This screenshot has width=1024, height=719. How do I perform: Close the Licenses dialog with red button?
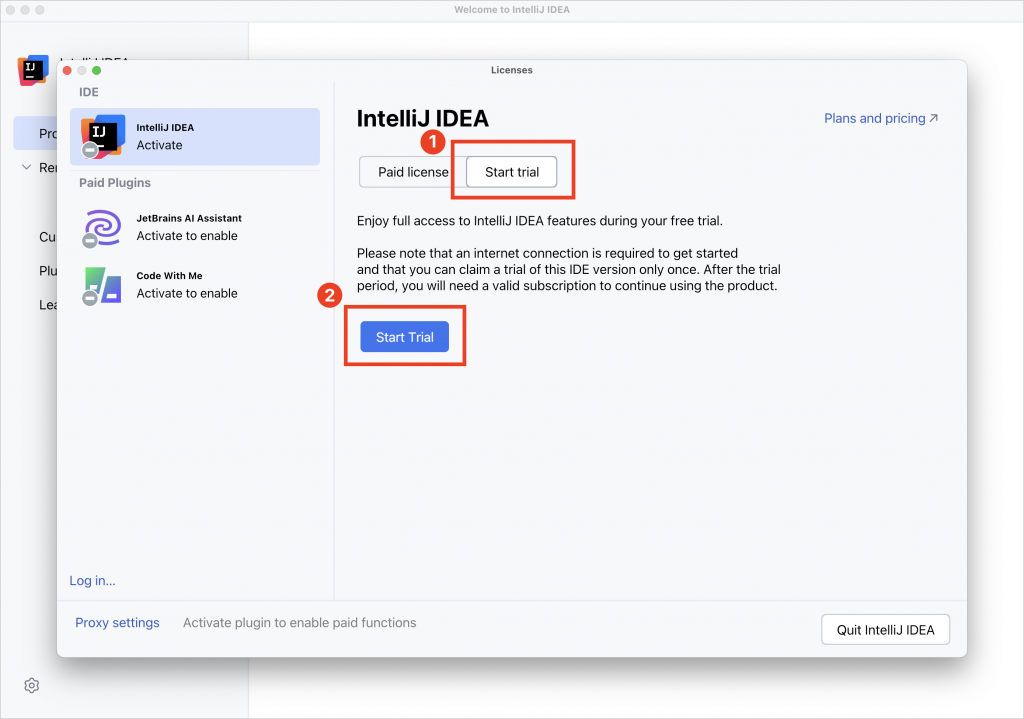(67, 71)
